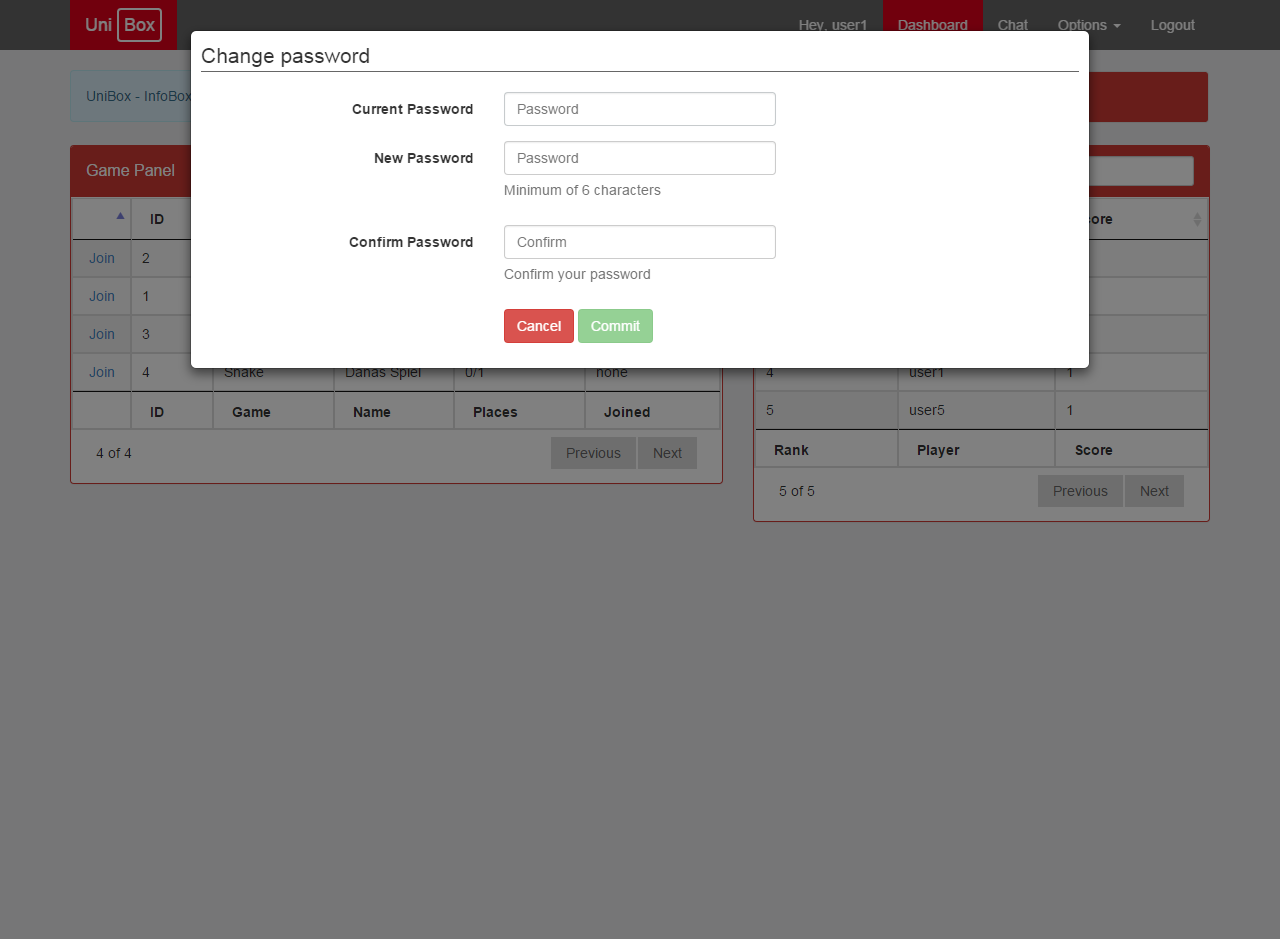Go to Previous page in ranking table
Image resolution: width=1280 pixels, height=939 pixels.
[1080, 491]
